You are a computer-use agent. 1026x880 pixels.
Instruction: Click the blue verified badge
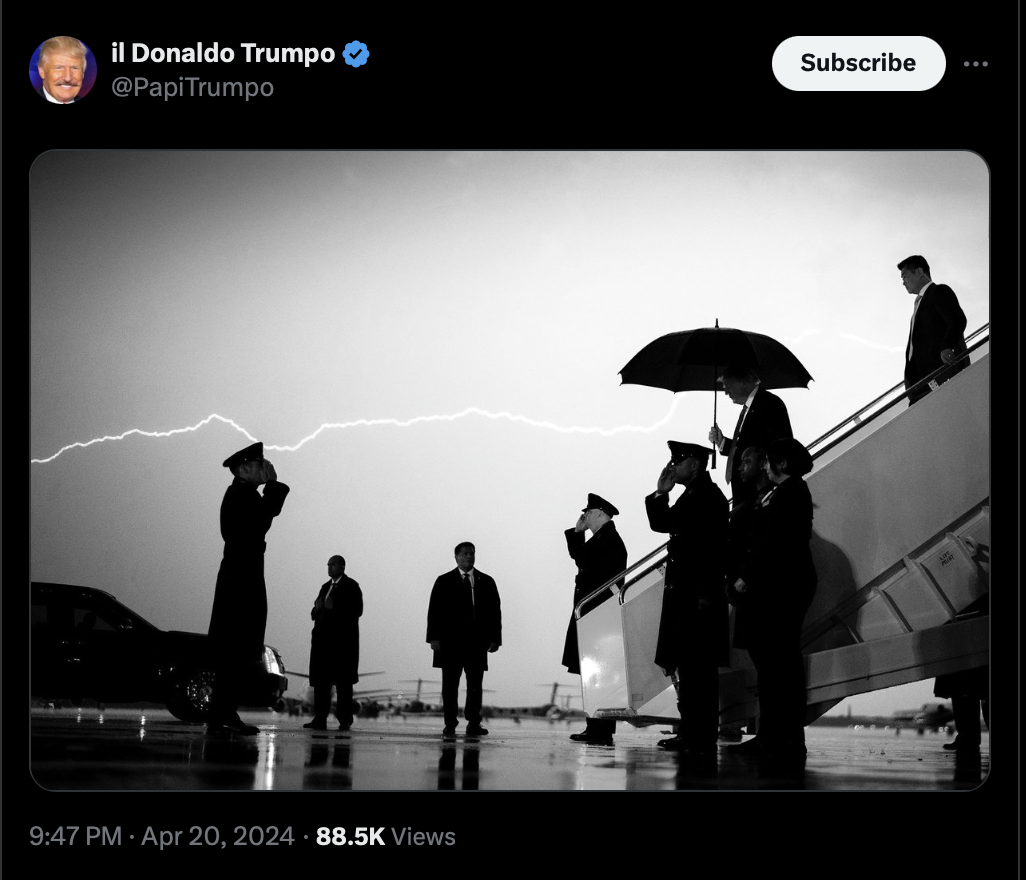[x=356, y=54]
